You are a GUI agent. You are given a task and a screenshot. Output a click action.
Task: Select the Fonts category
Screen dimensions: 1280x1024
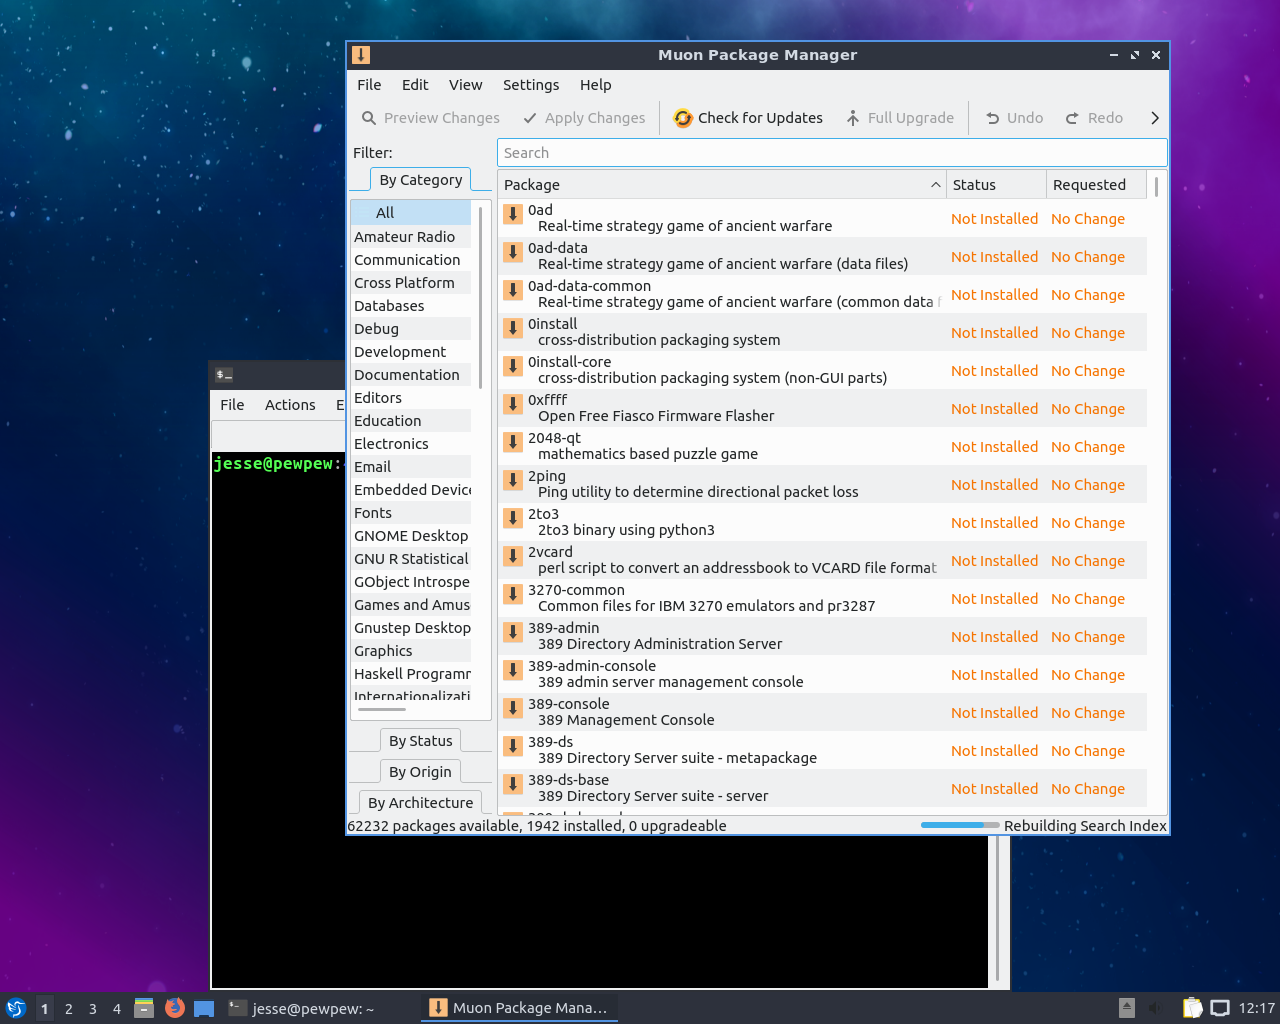[x=411, y=513]
